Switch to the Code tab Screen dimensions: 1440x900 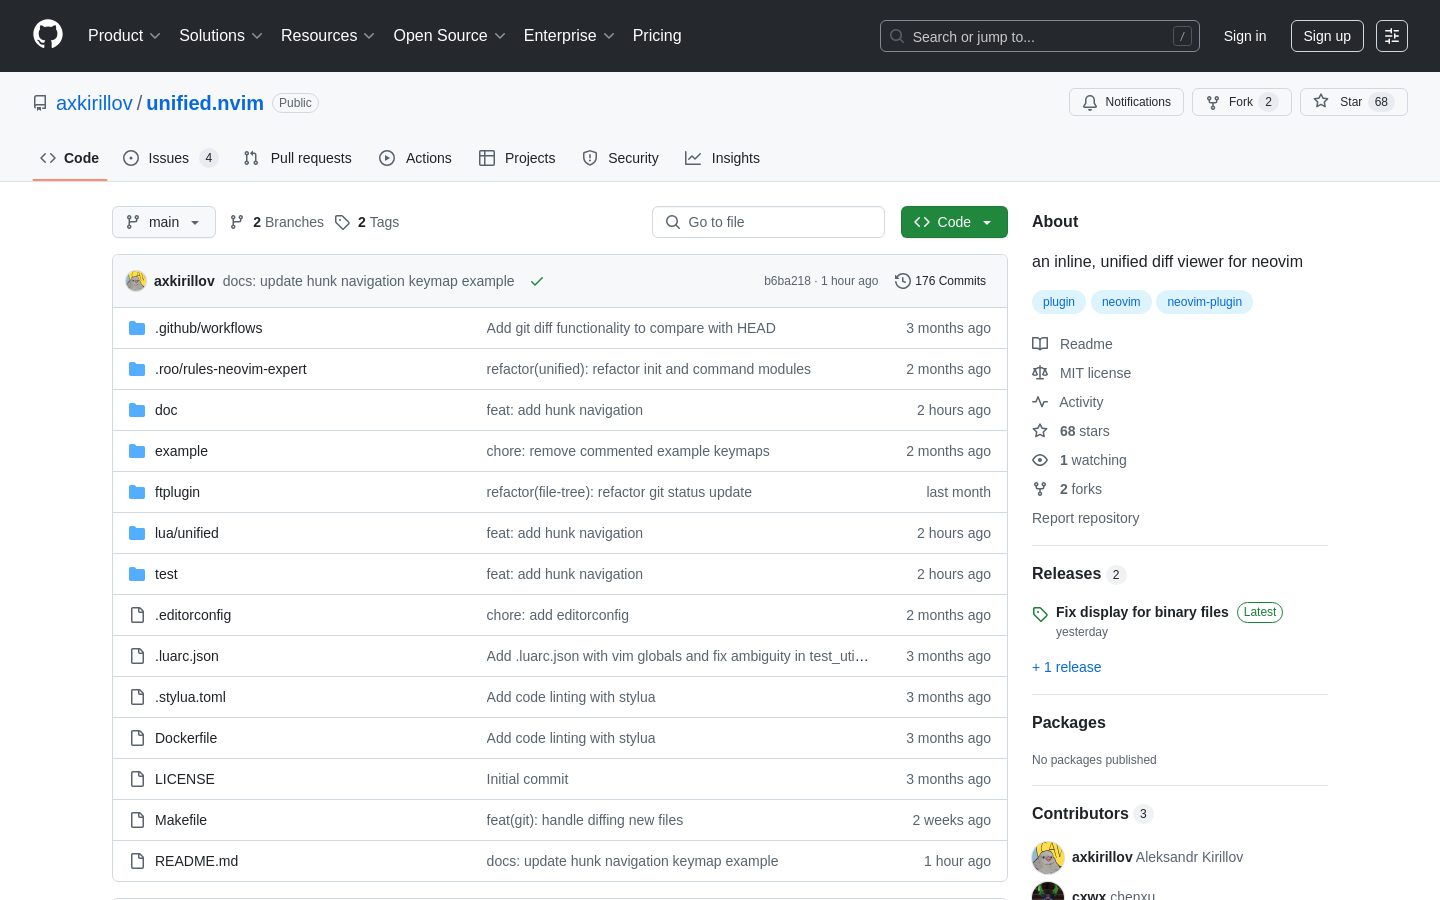tap(70, 158)
